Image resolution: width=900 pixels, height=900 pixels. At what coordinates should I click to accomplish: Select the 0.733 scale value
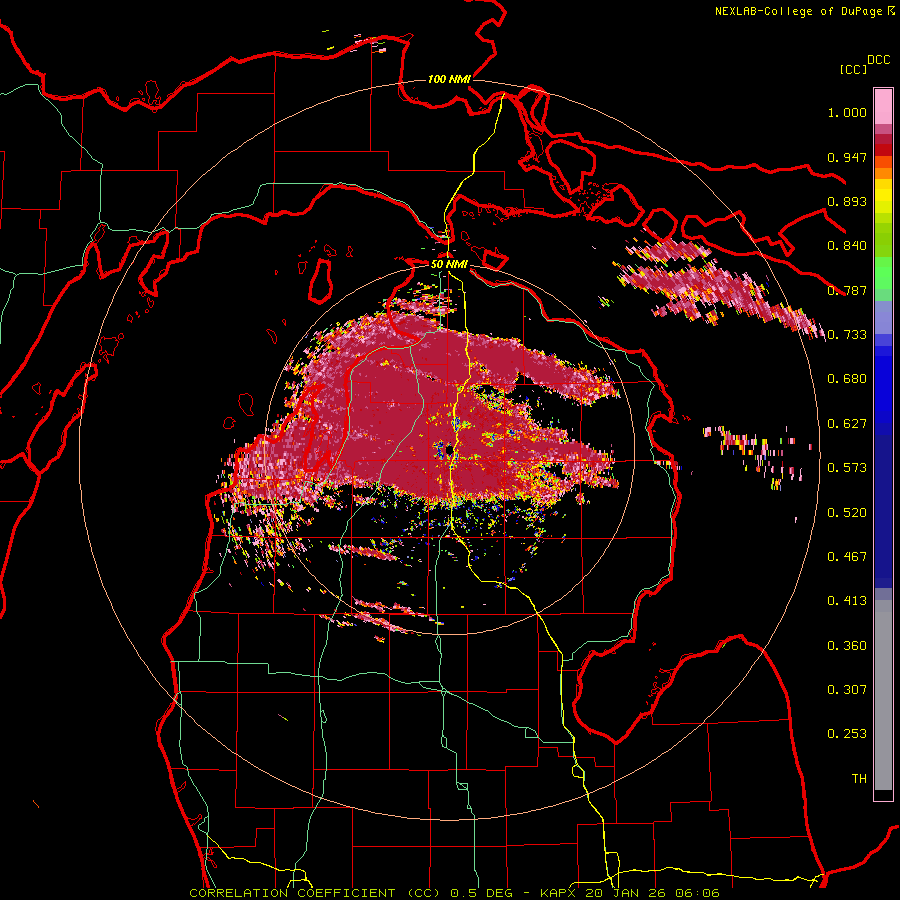click(847, 335)
